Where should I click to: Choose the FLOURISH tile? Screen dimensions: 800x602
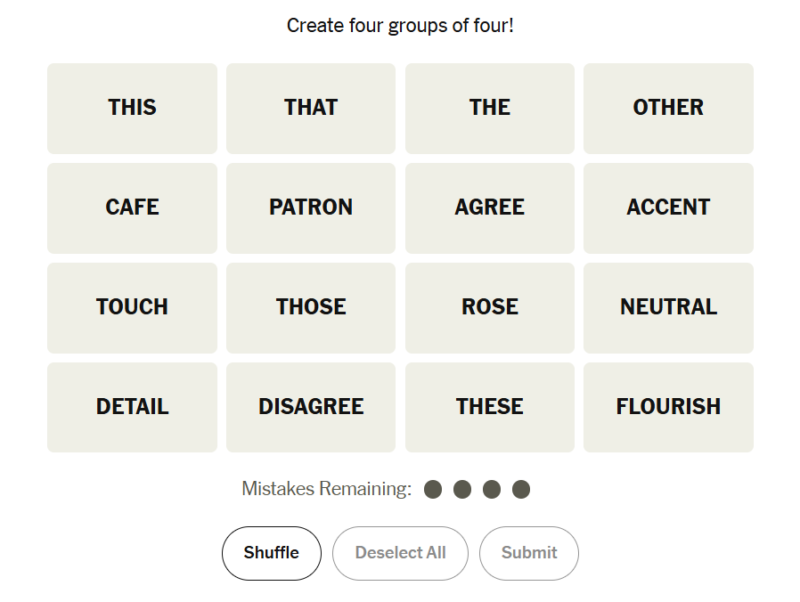[x=668, y=407]
